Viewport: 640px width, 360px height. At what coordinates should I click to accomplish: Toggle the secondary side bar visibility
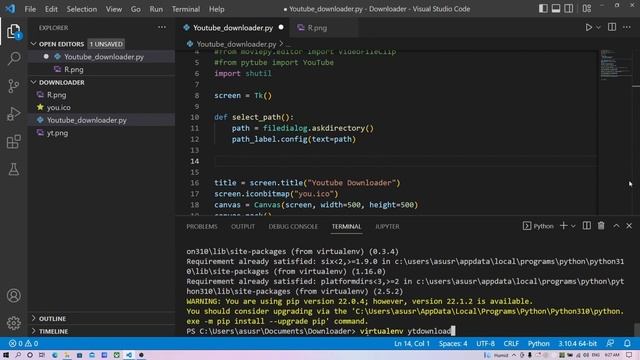pyautogui.click(x=569, y=9)
